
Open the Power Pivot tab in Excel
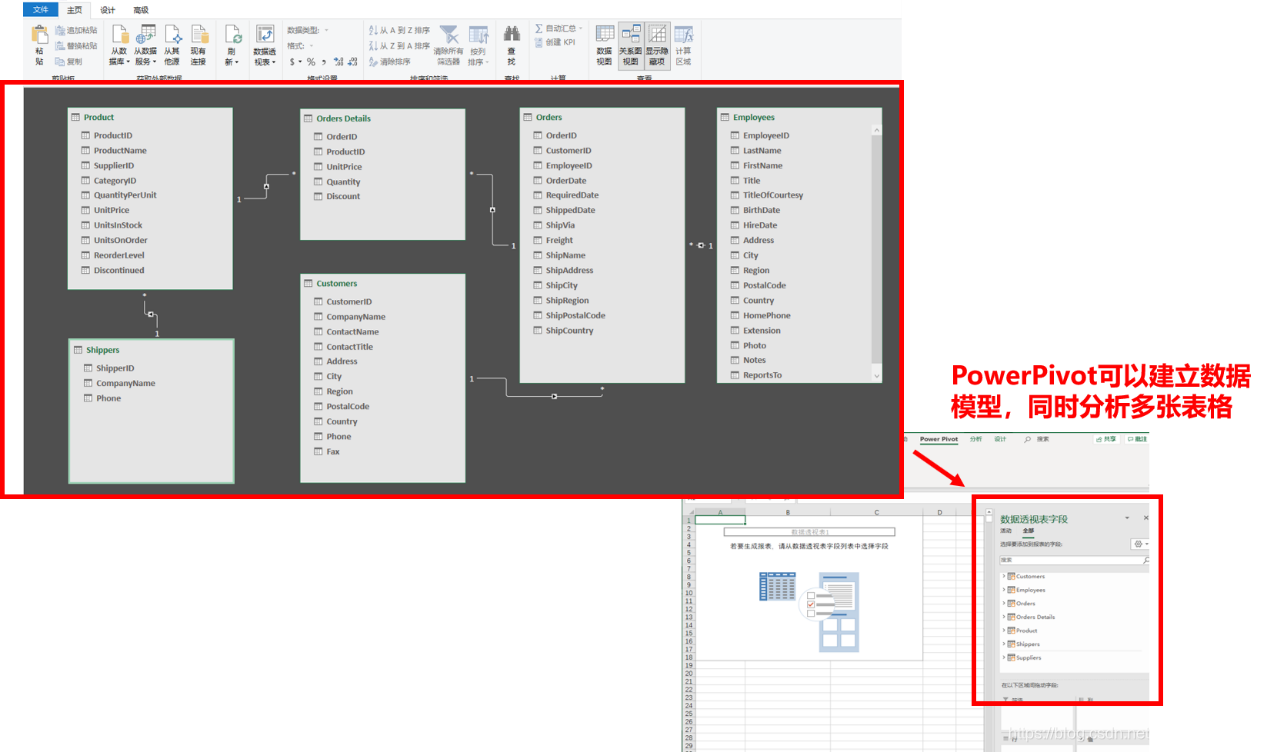point(939,439)
